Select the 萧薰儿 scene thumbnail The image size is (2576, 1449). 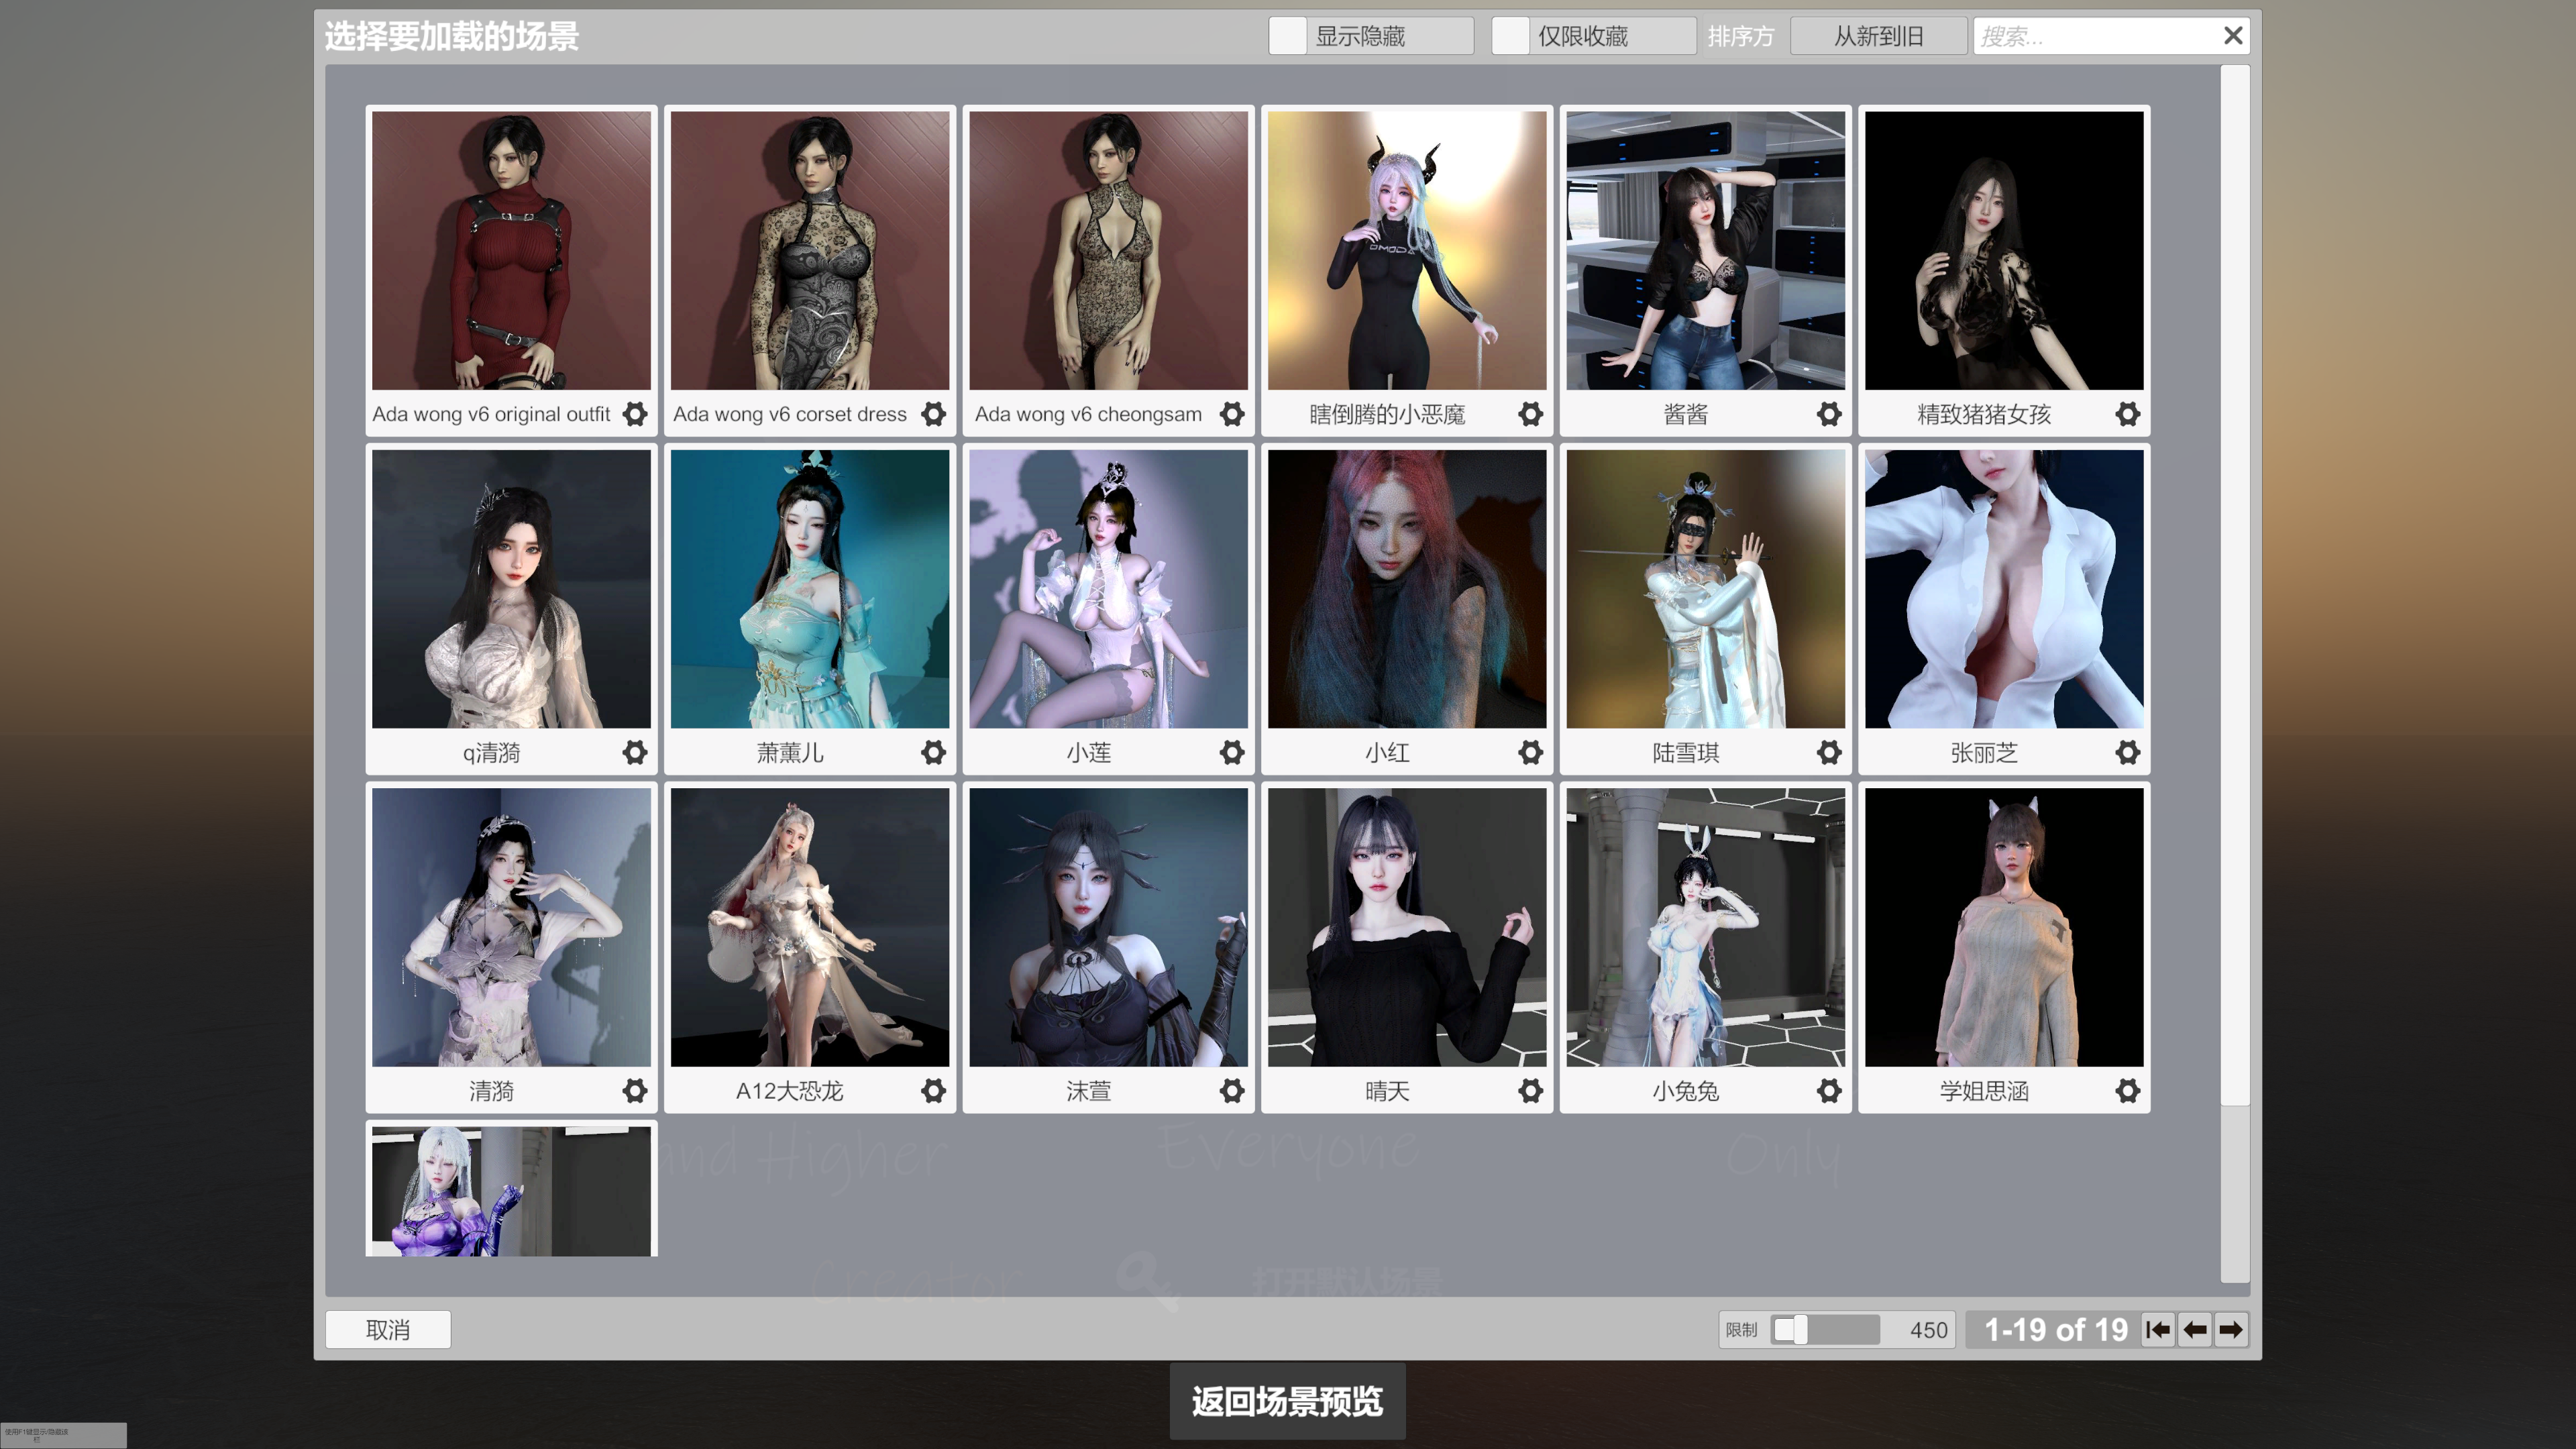[x=809, y=589]
